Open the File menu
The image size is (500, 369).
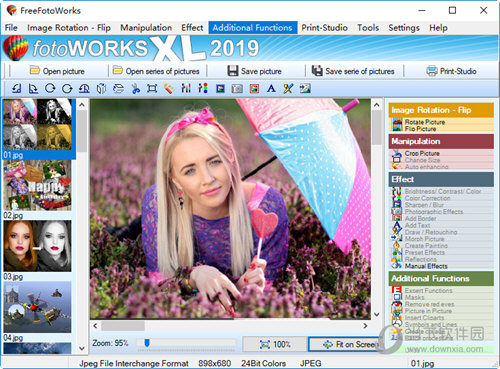(11, 28)
